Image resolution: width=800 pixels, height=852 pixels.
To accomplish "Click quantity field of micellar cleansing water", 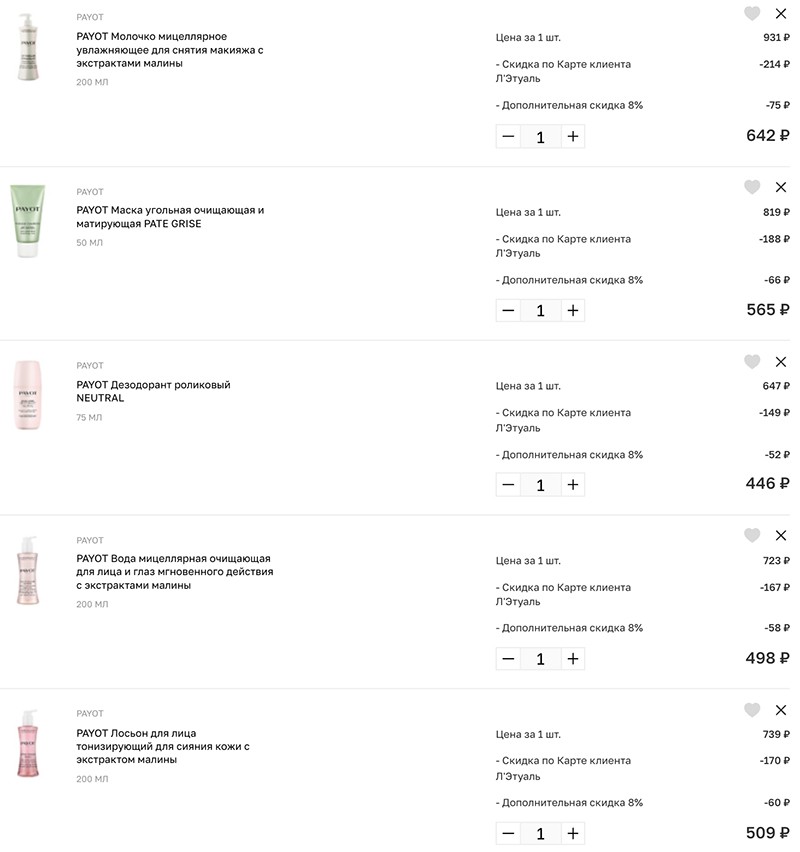I will (540, 659).
